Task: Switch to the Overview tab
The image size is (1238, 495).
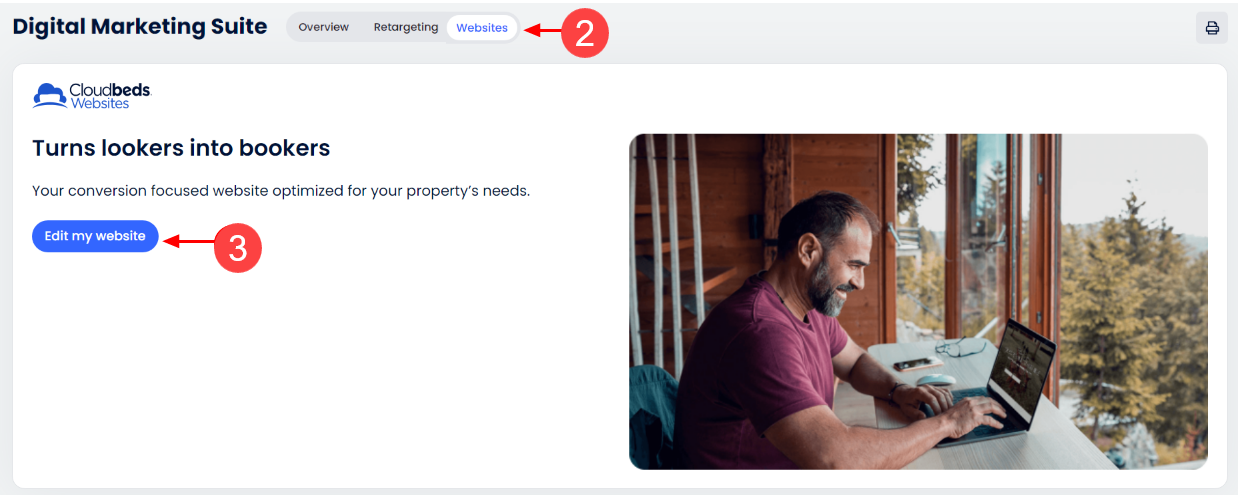Action: pos(324,27)
